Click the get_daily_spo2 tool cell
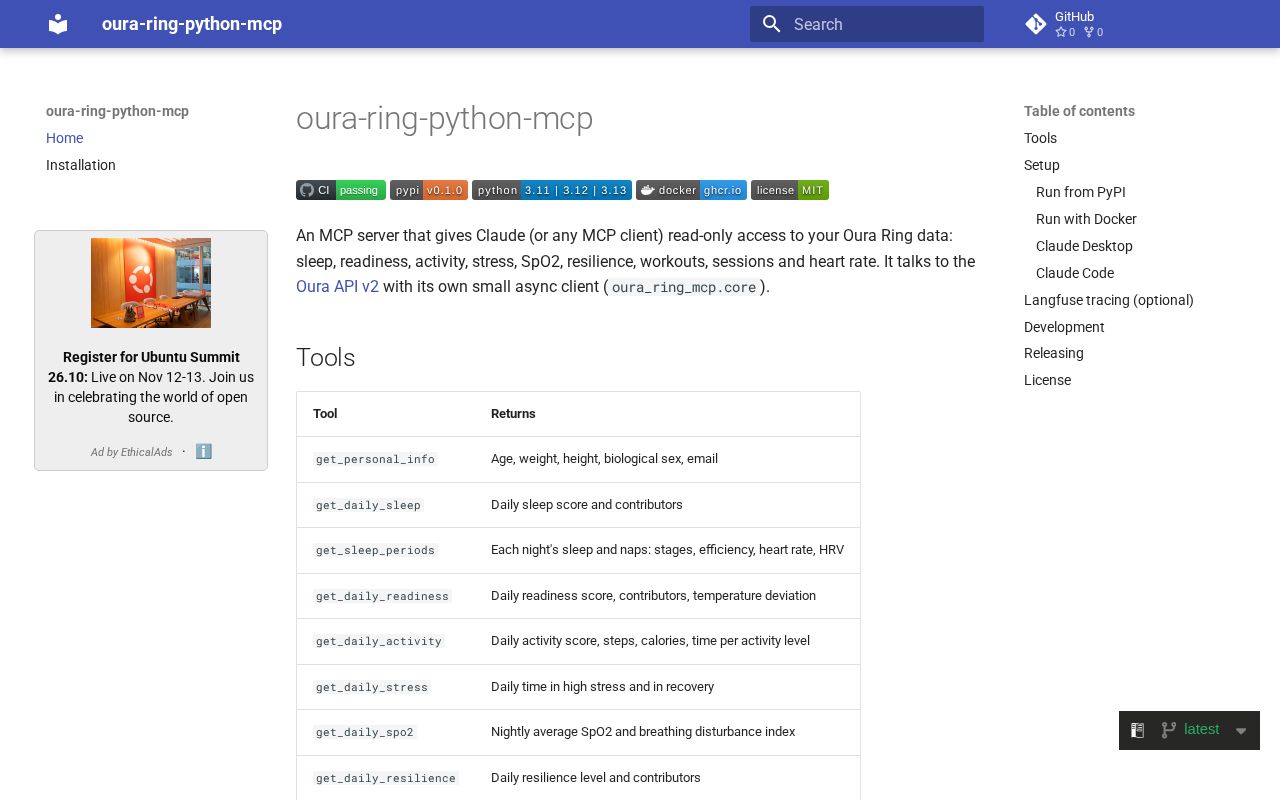The width and height of the screenshot is (1280, 800). pyautogui.click(x=365, y=732)
